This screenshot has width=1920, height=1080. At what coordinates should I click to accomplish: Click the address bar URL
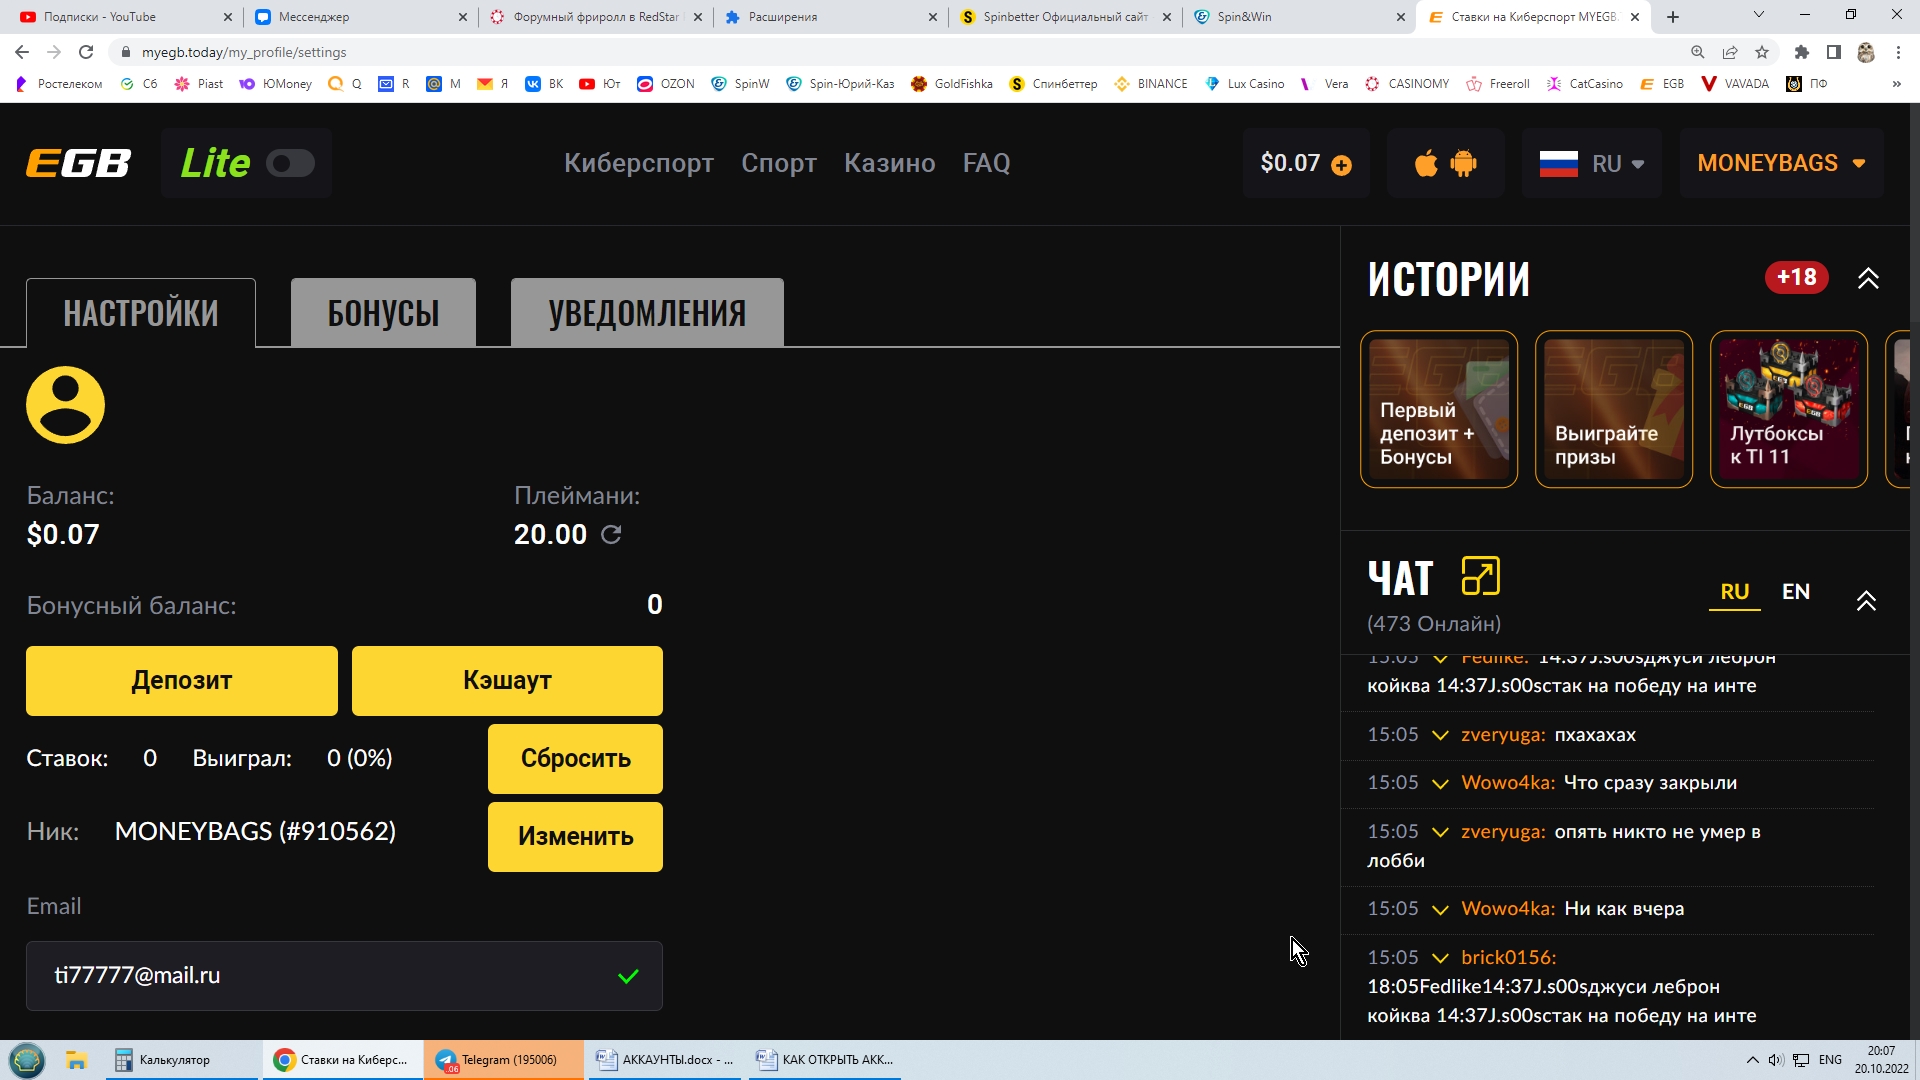point(244,52)
